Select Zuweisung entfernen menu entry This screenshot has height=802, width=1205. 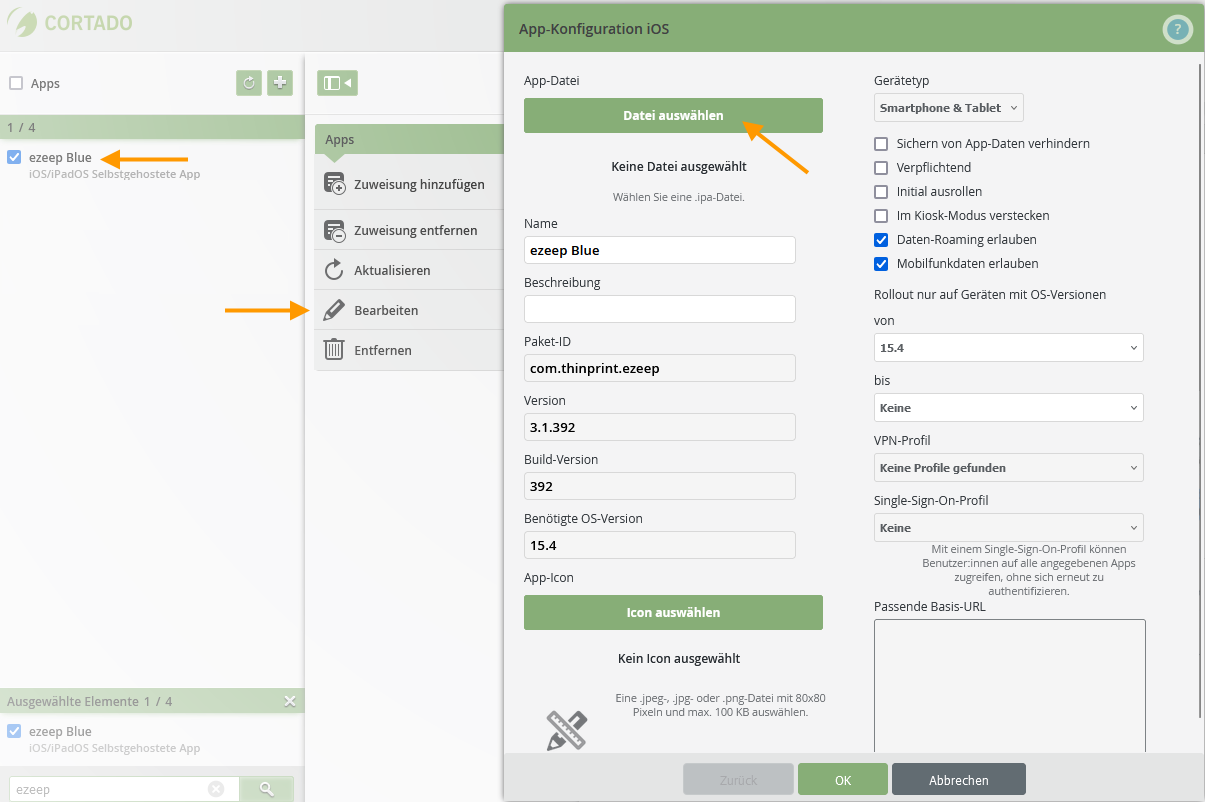pos(409,230)
